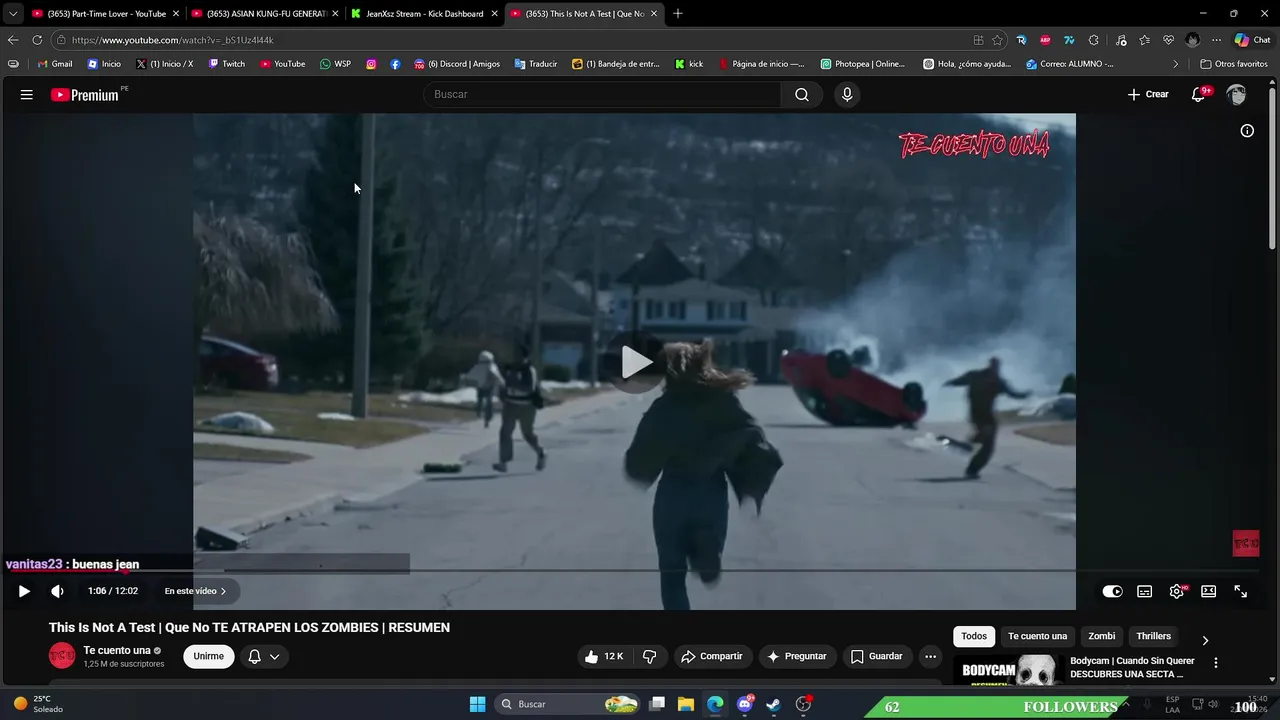Toggle subtitles in the player
1280x720 pixels.
click(1145, 591)
